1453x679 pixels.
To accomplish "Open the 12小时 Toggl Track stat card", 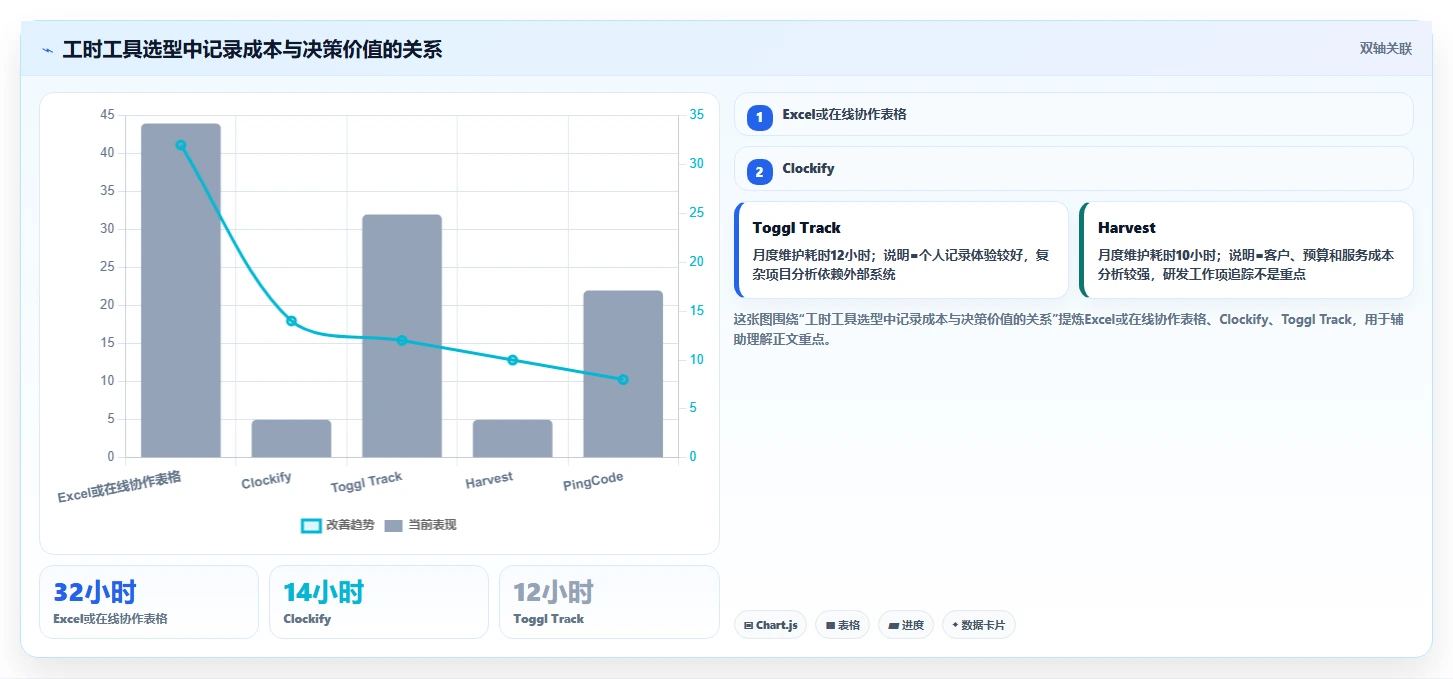I will 609,602.
